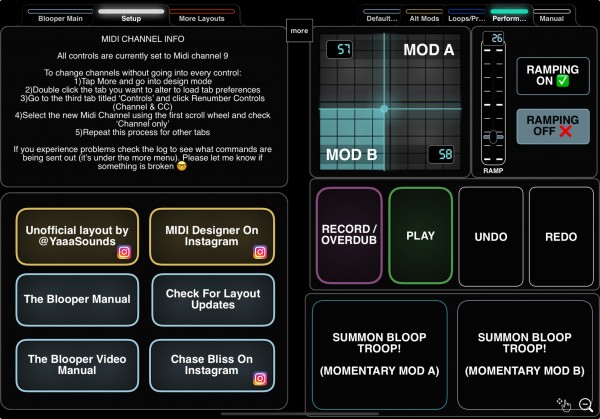Select the Perform... tab

(509, 16)
